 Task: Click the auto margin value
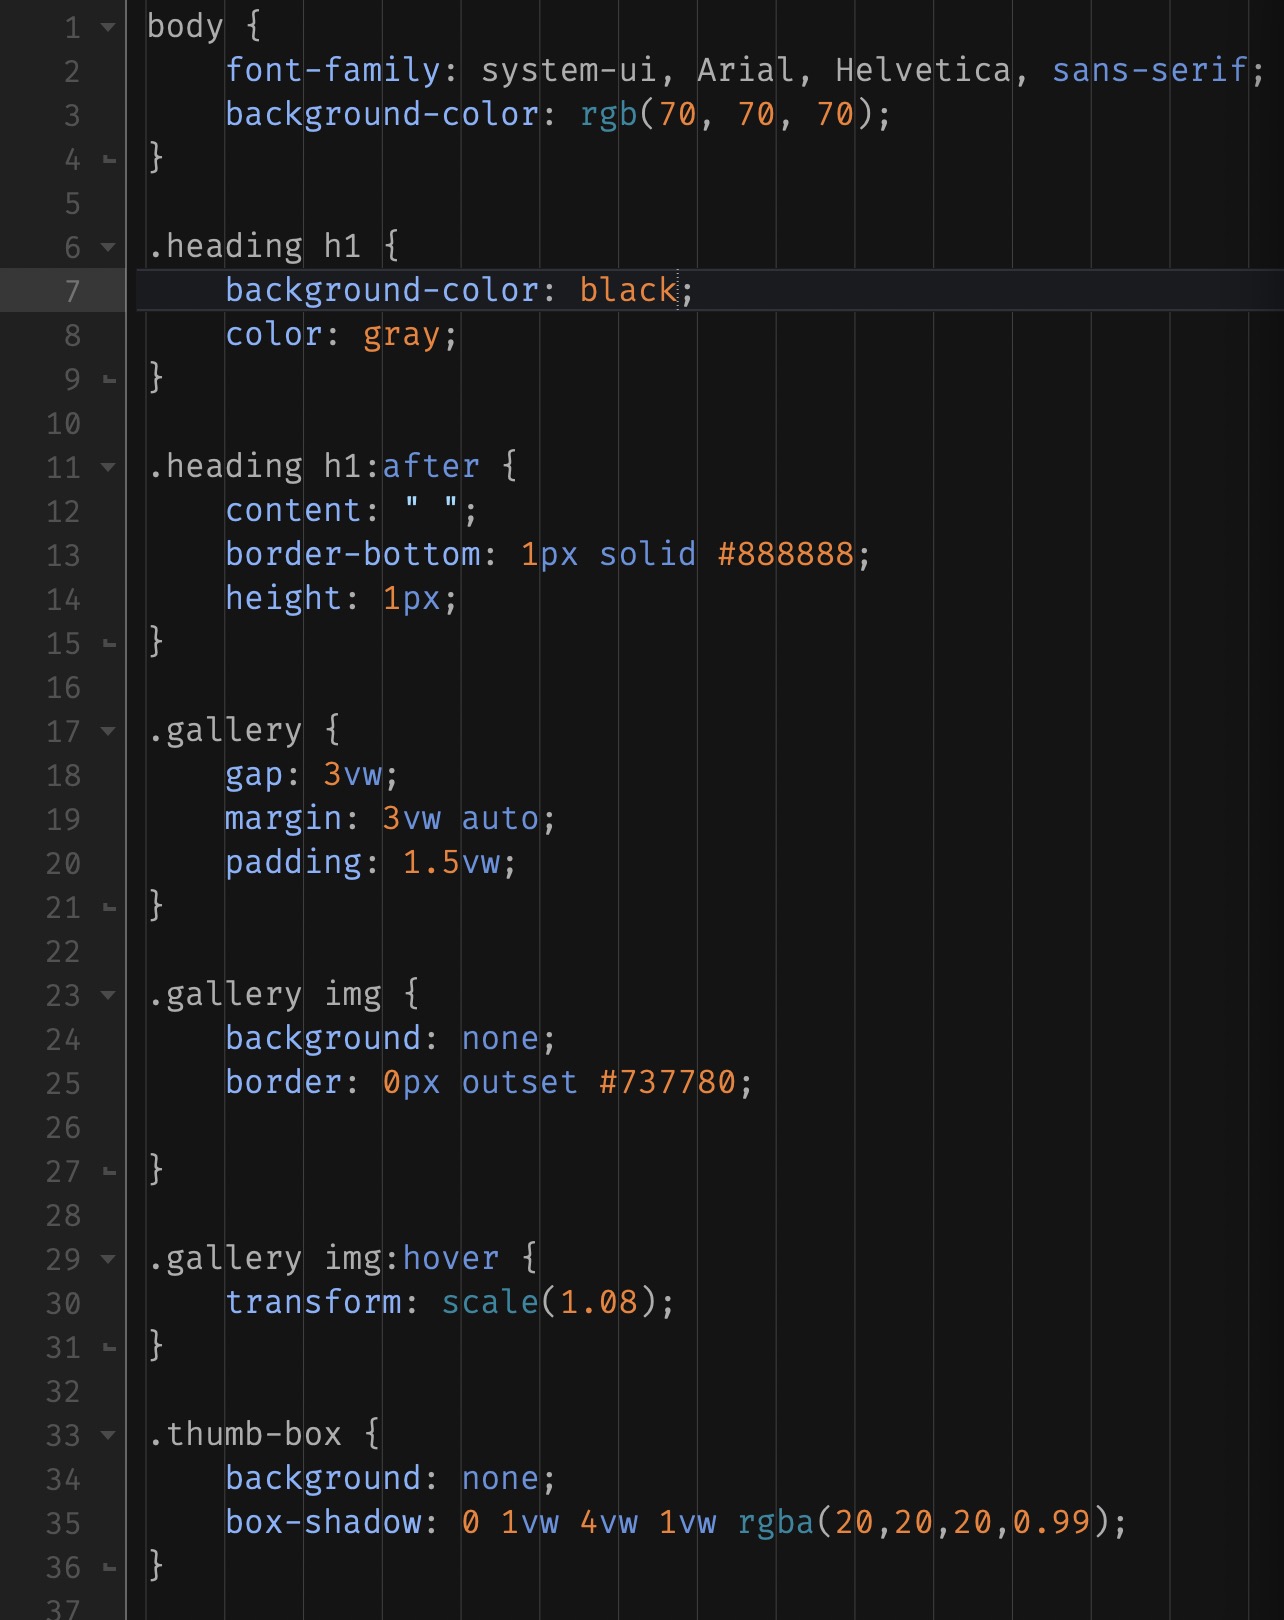pos(501,818)
